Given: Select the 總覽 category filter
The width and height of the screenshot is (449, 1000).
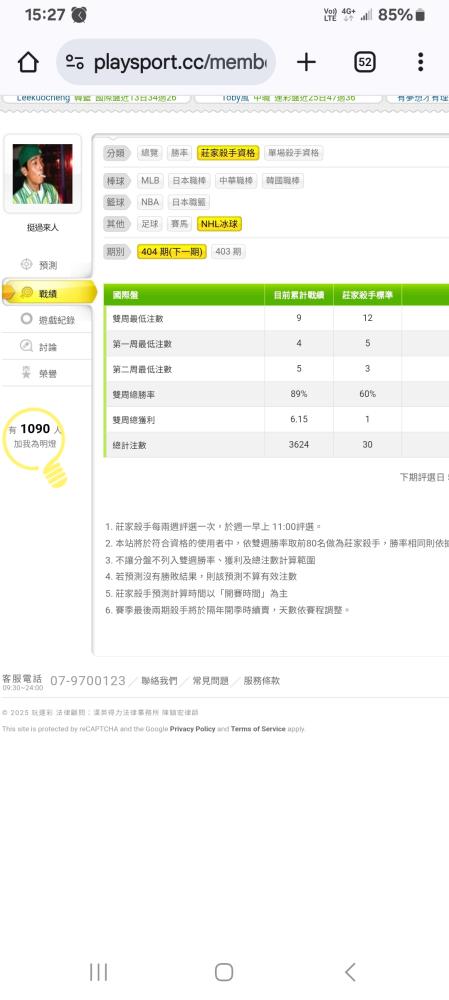Looking at the screenshot, I should 149,153.
